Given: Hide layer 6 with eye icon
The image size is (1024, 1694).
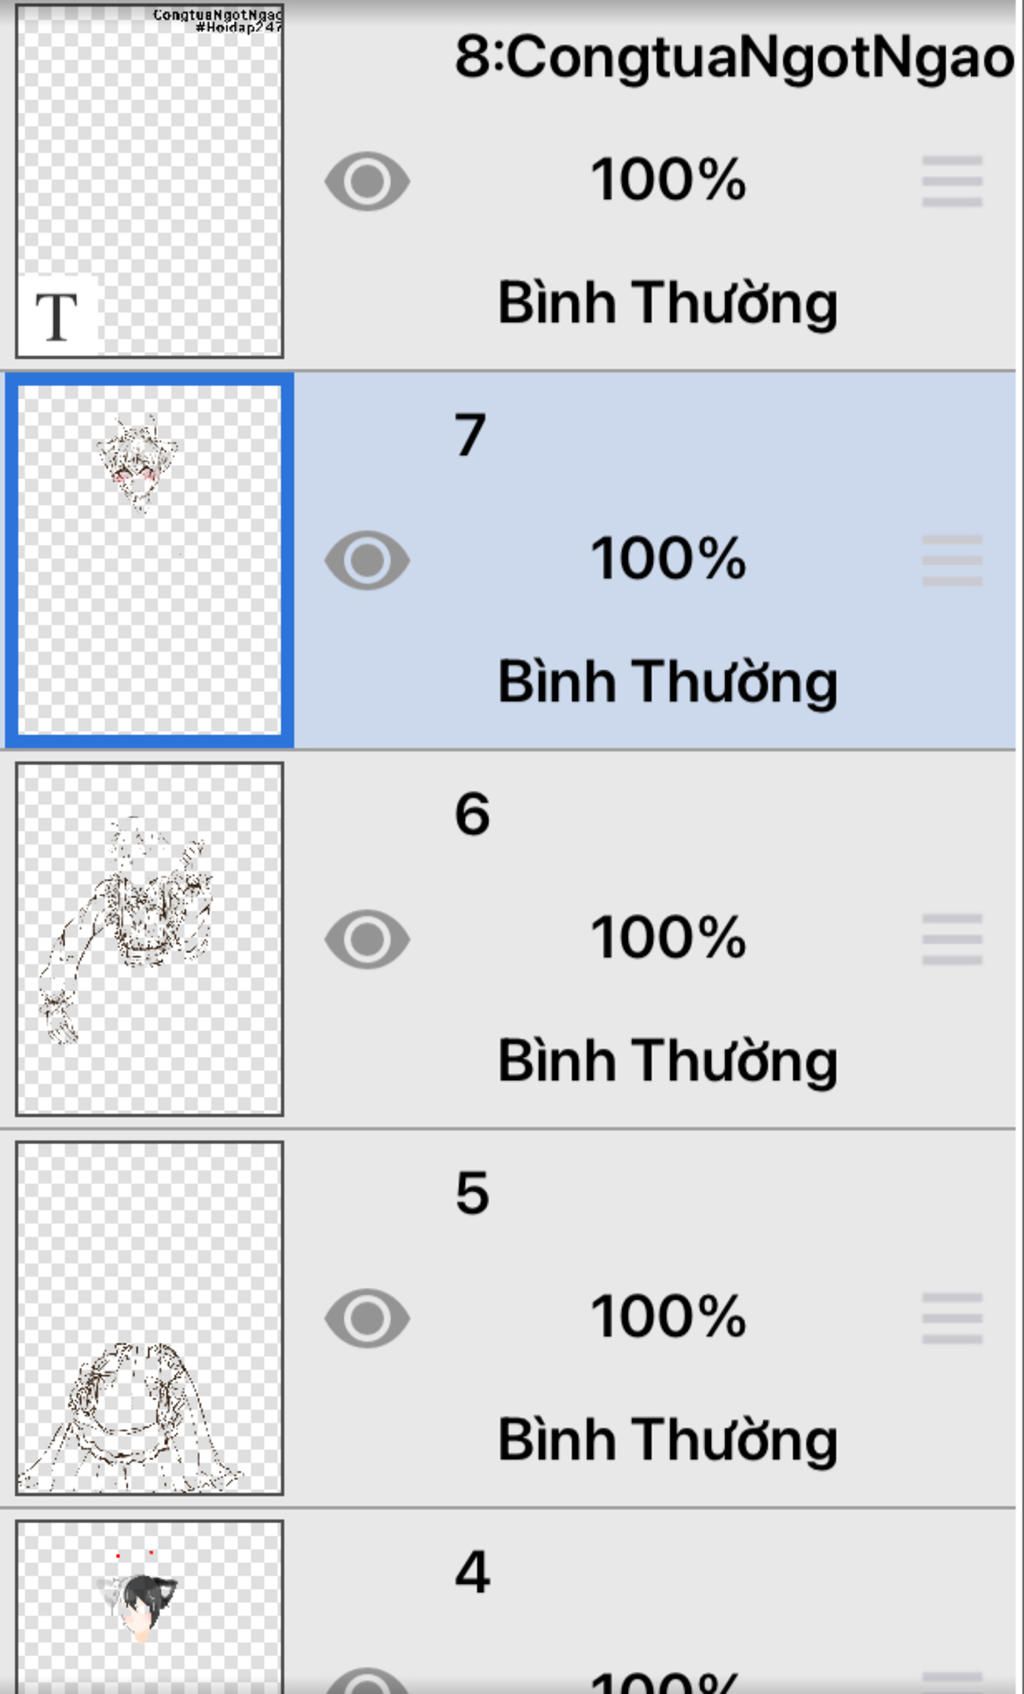Looking at the screenshot, I should (x=367, y=939).
